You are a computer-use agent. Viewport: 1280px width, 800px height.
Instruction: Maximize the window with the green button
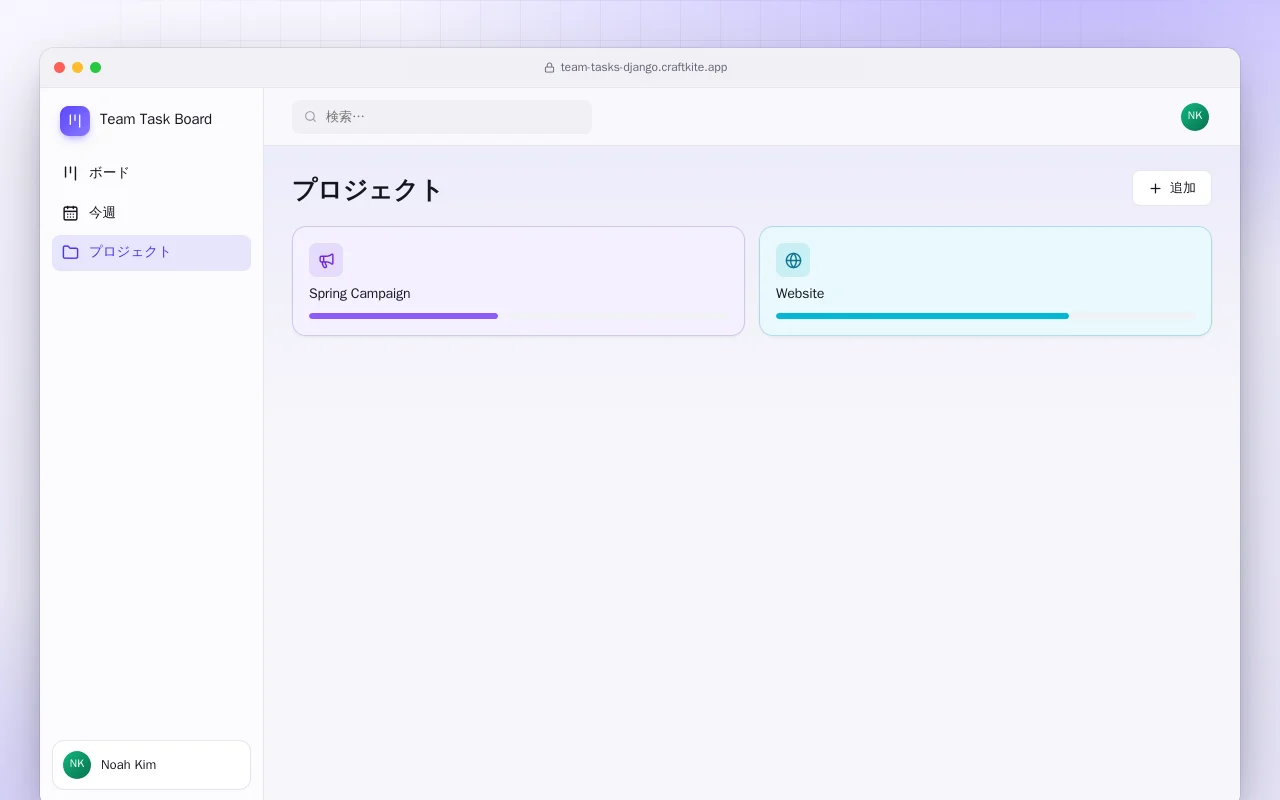[x=96, y=68]
